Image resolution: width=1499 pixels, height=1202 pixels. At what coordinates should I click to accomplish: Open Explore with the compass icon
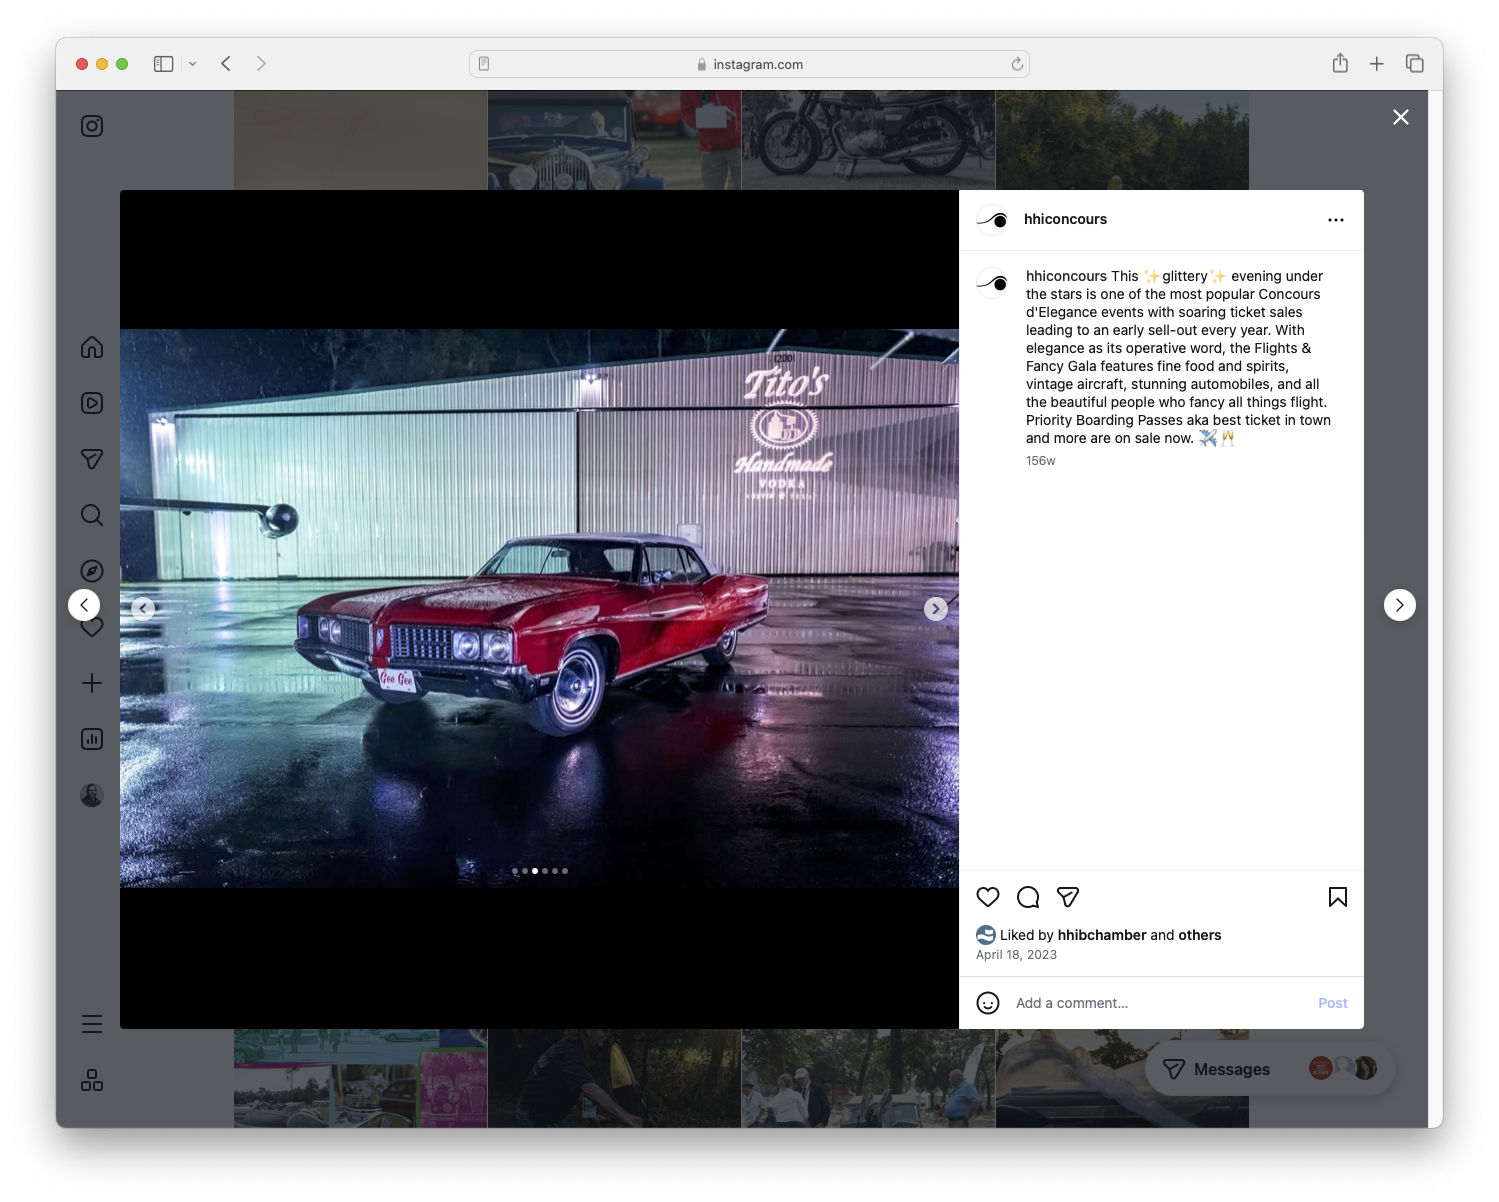(x=91, y=571)
